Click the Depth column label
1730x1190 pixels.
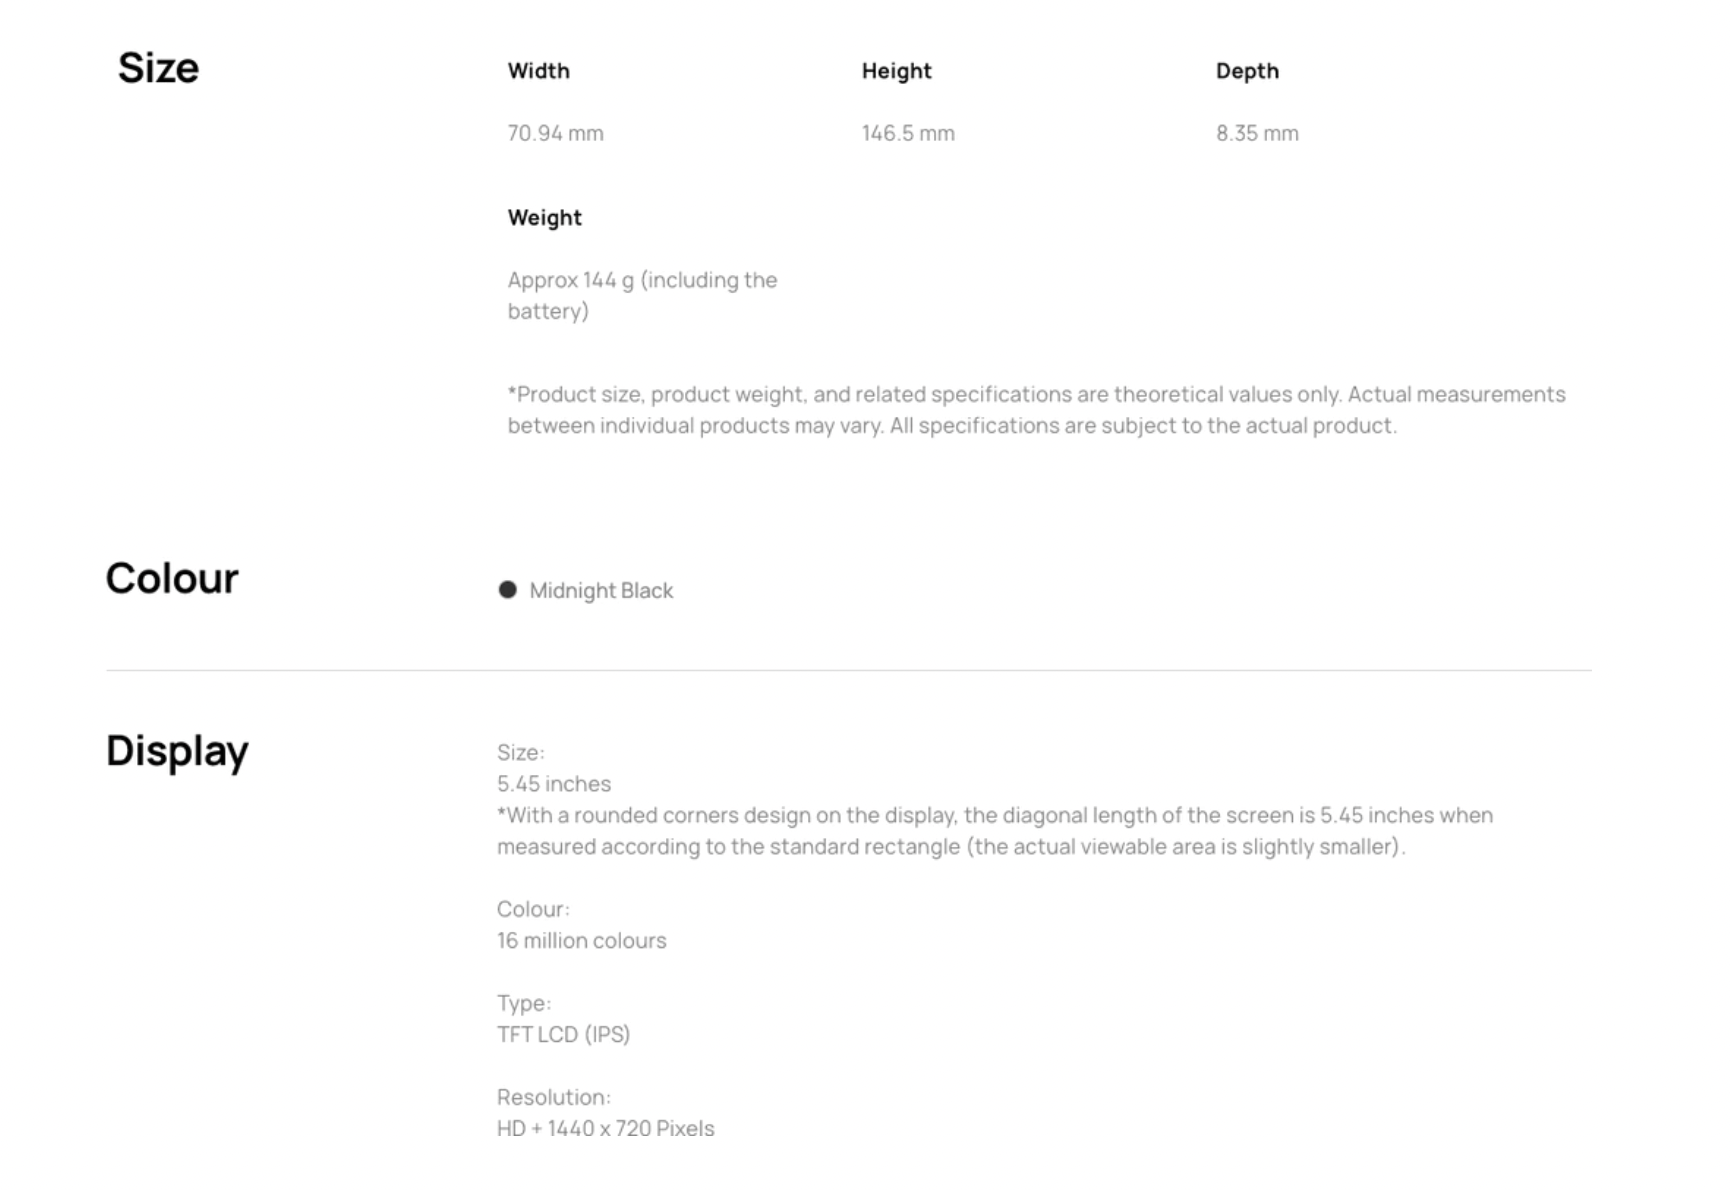1247,71
